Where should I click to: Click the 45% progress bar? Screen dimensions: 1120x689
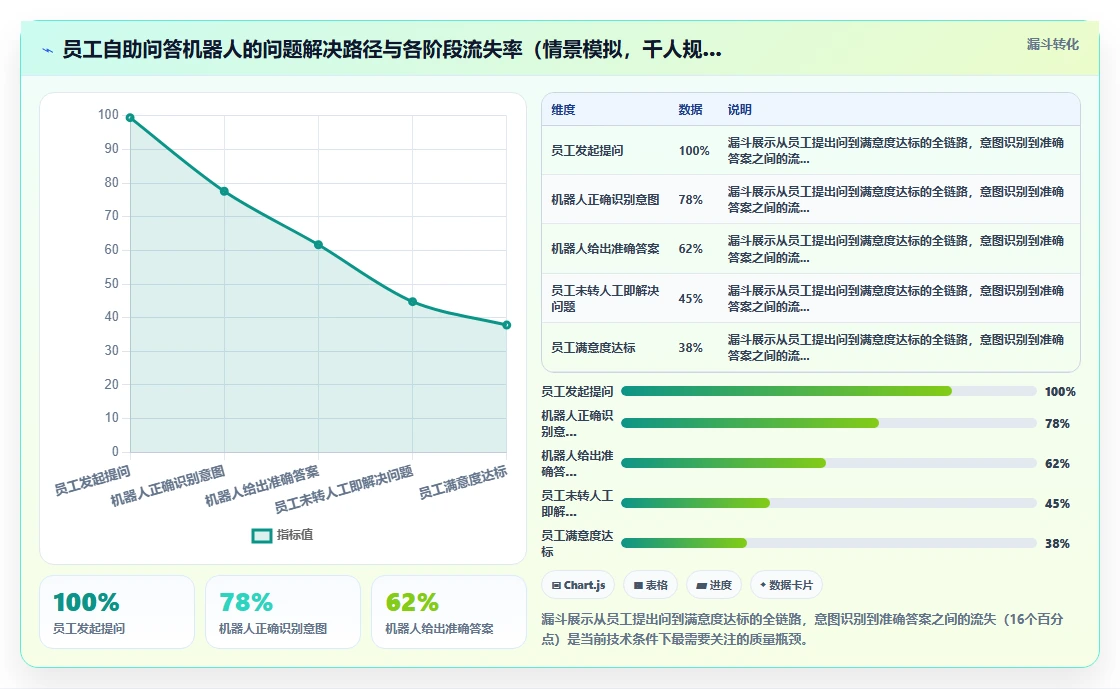(829, 503)
